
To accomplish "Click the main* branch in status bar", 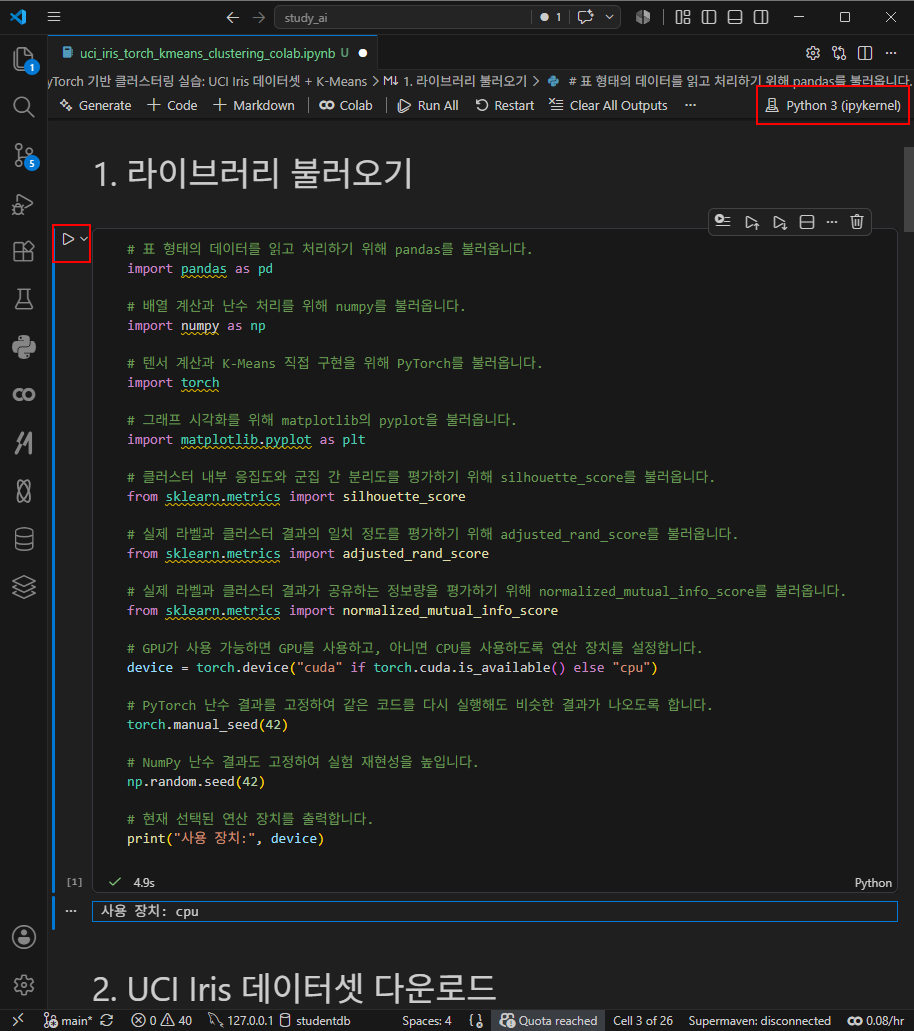I will pyautogui.click(x=68, y=1020).
